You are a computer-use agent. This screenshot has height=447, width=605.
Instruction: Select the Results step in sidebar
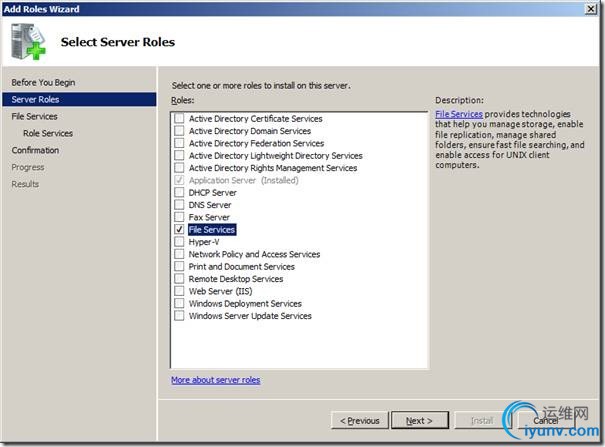(x=25, y=184)
